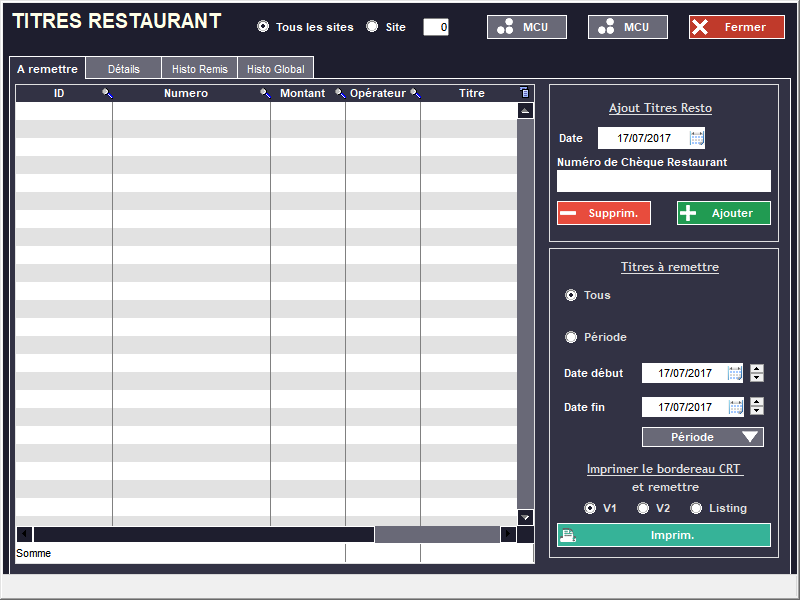The width and height of the screenshot is (800, 600).
Task: Switch to the Détails tab
Action: (x=123, y=69)
